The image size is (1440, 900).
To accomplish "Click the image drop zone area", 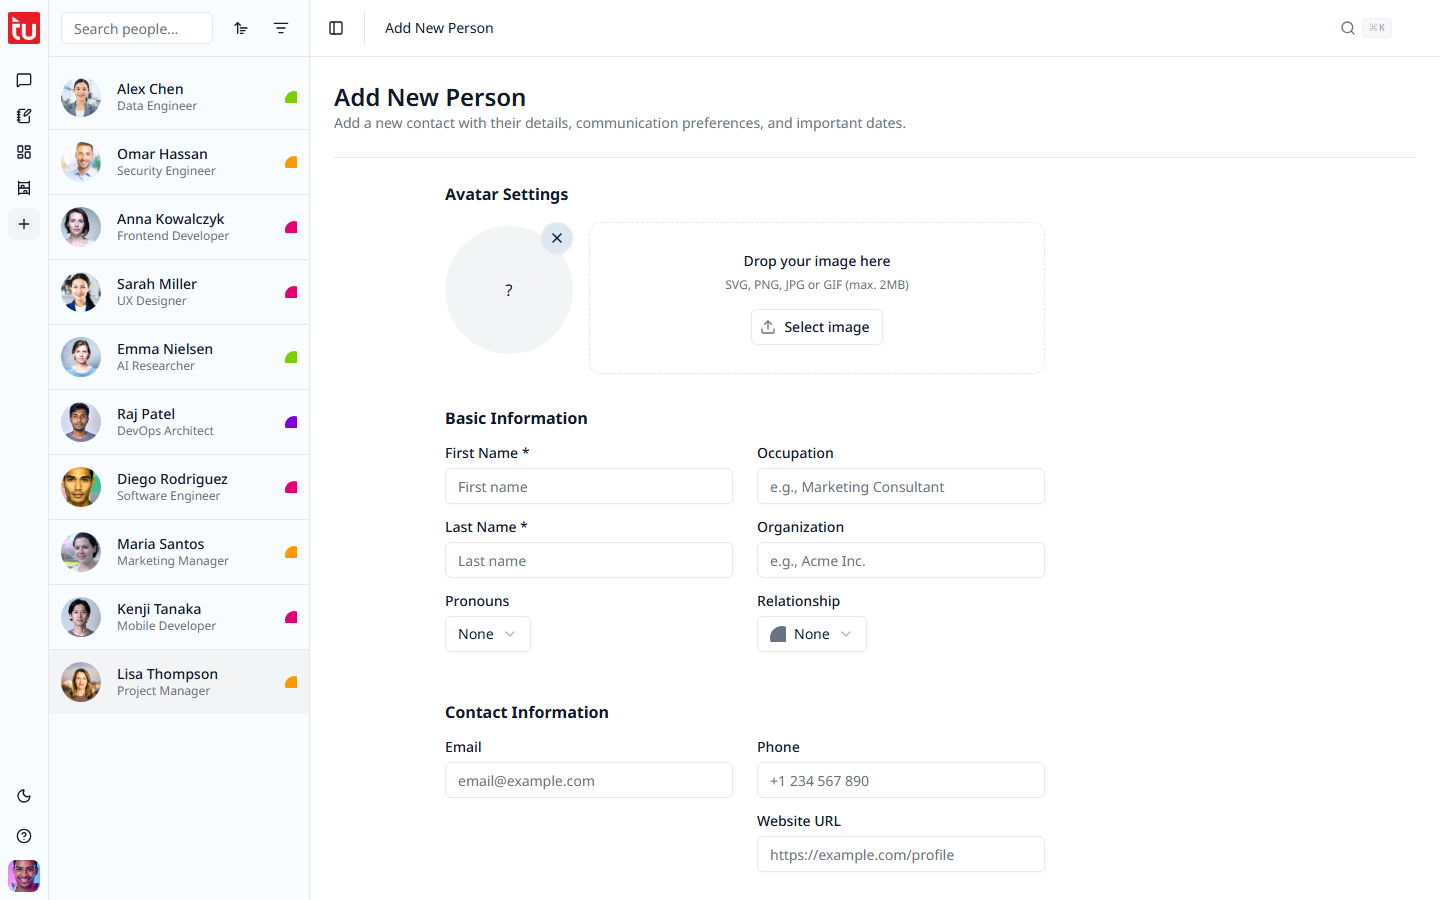I will click(x=817, y=298).
